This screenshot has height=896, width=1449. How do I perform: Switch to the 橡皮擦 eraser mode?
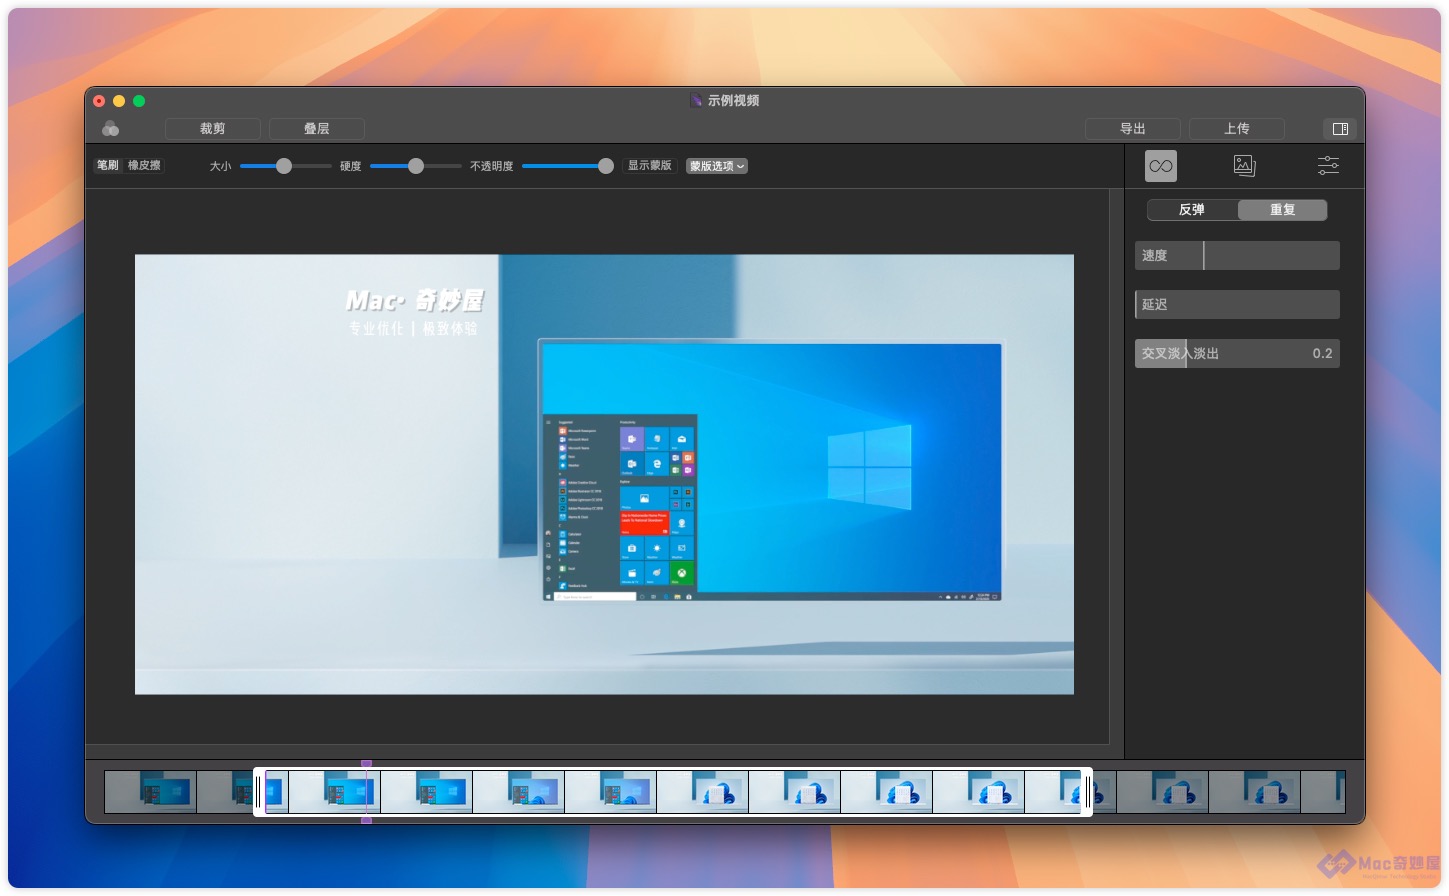pyautogui.click(x=144, y=166)
